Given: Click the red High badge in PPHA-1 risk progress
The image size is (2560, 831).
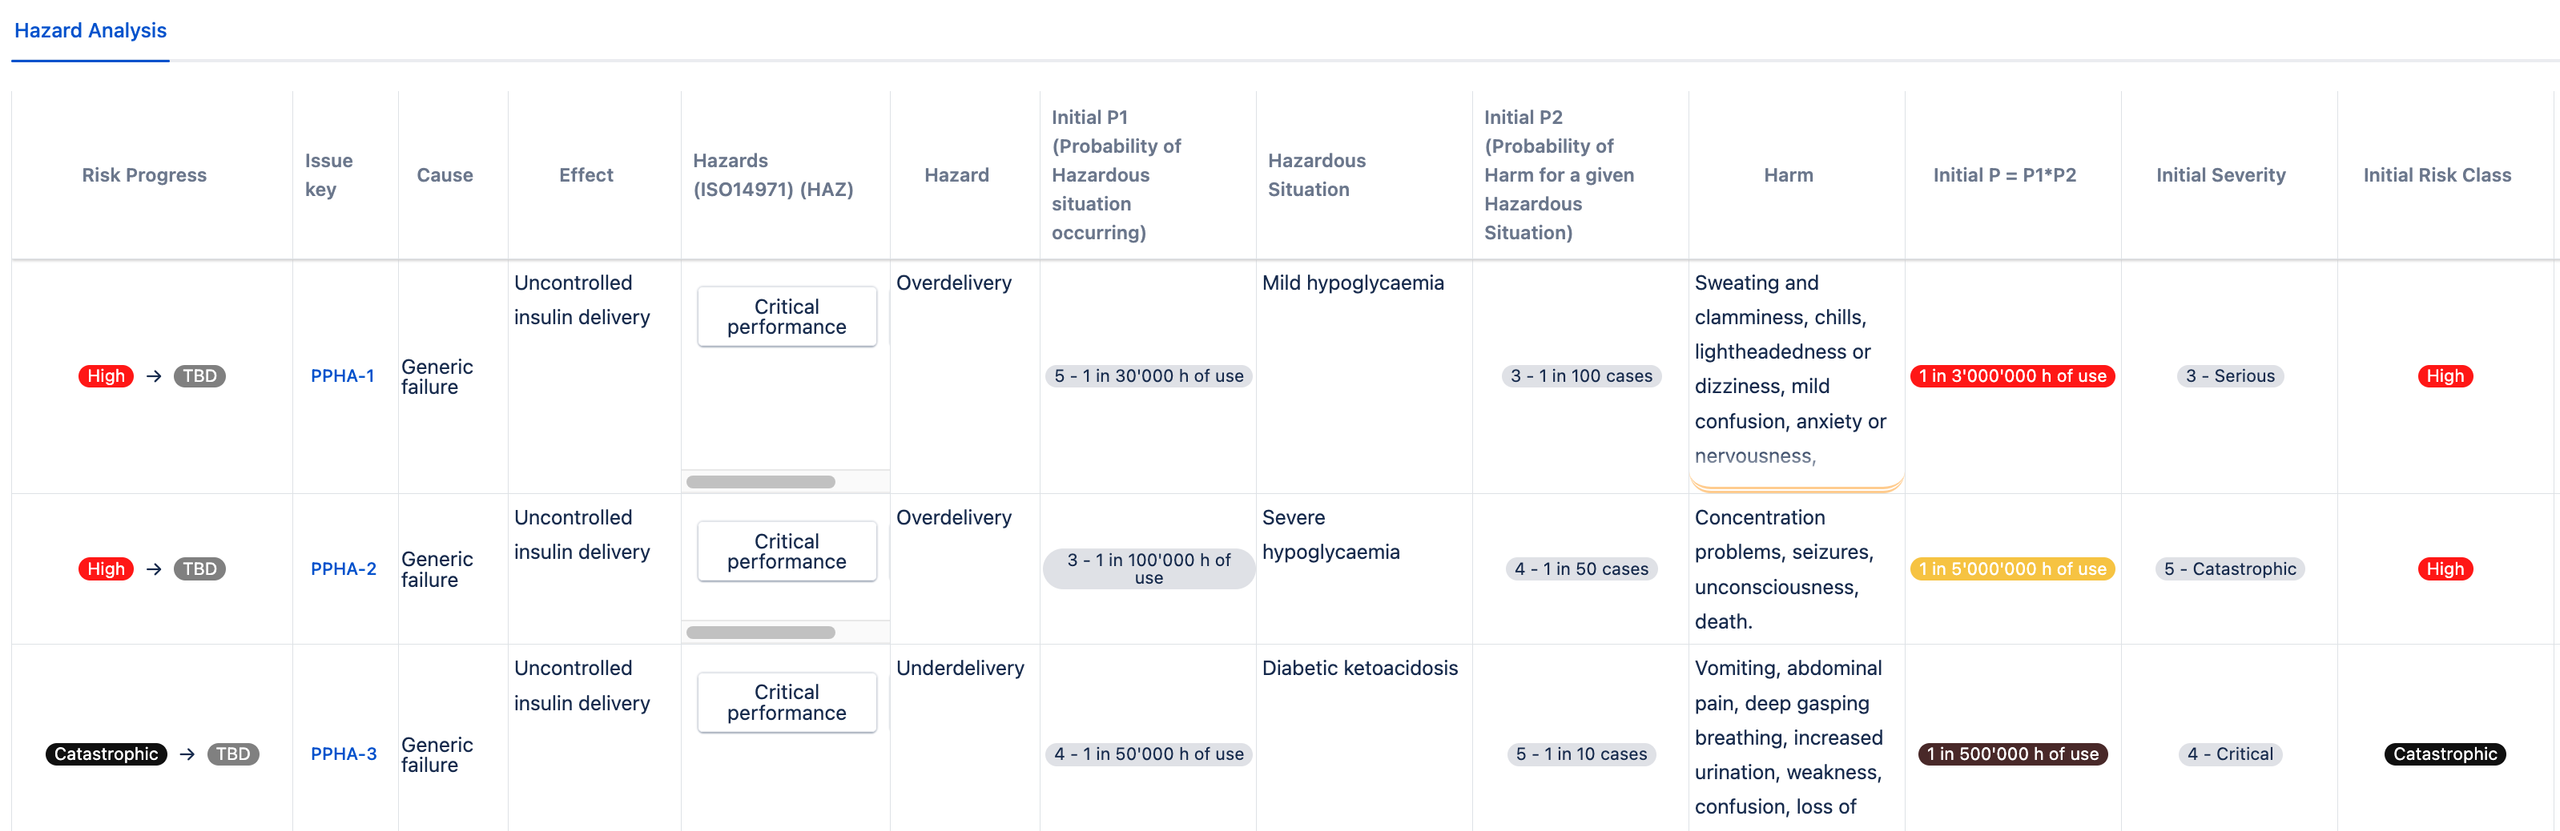Looking at the screenshot, I should point(106,376).
